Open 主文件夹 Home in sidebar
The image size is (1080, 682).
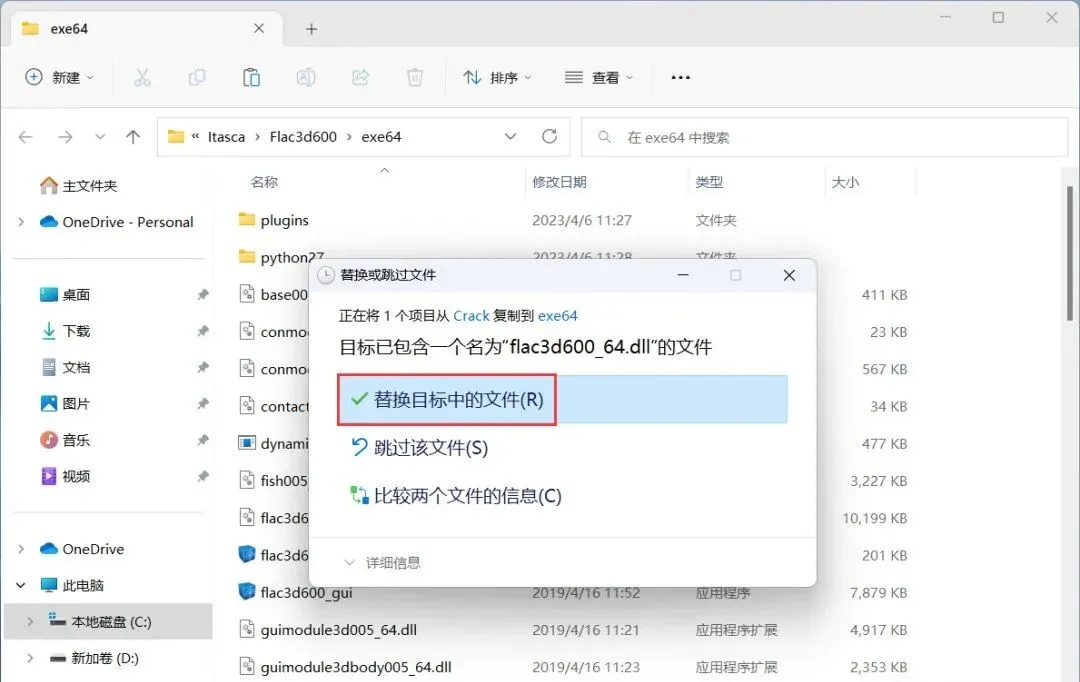point(79,186)
